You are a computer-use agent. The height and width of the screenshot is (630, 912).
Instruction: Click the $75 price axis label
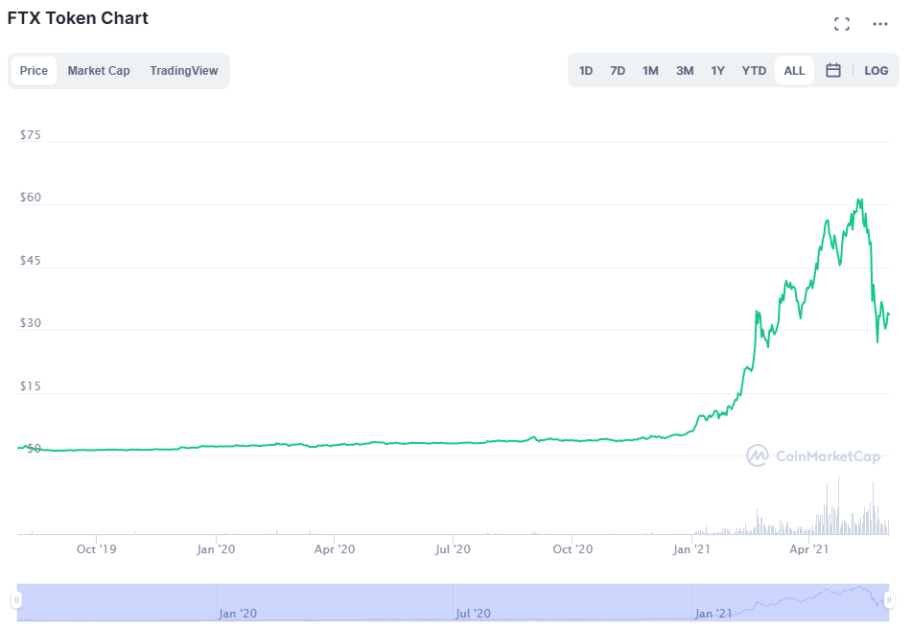point(30,135)
